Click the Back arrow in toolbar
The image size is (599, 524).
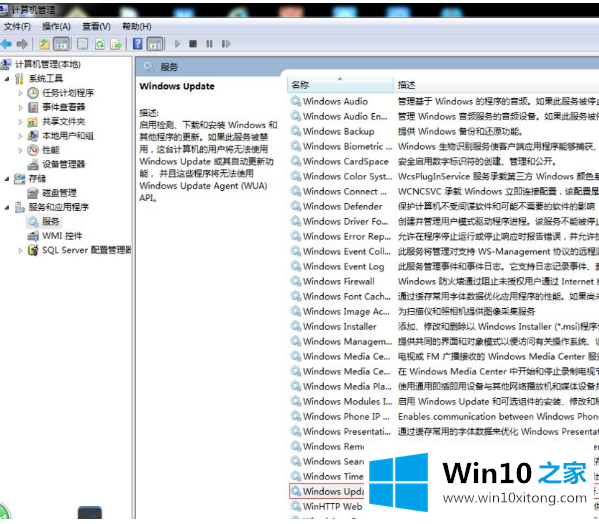click(6, 44)
